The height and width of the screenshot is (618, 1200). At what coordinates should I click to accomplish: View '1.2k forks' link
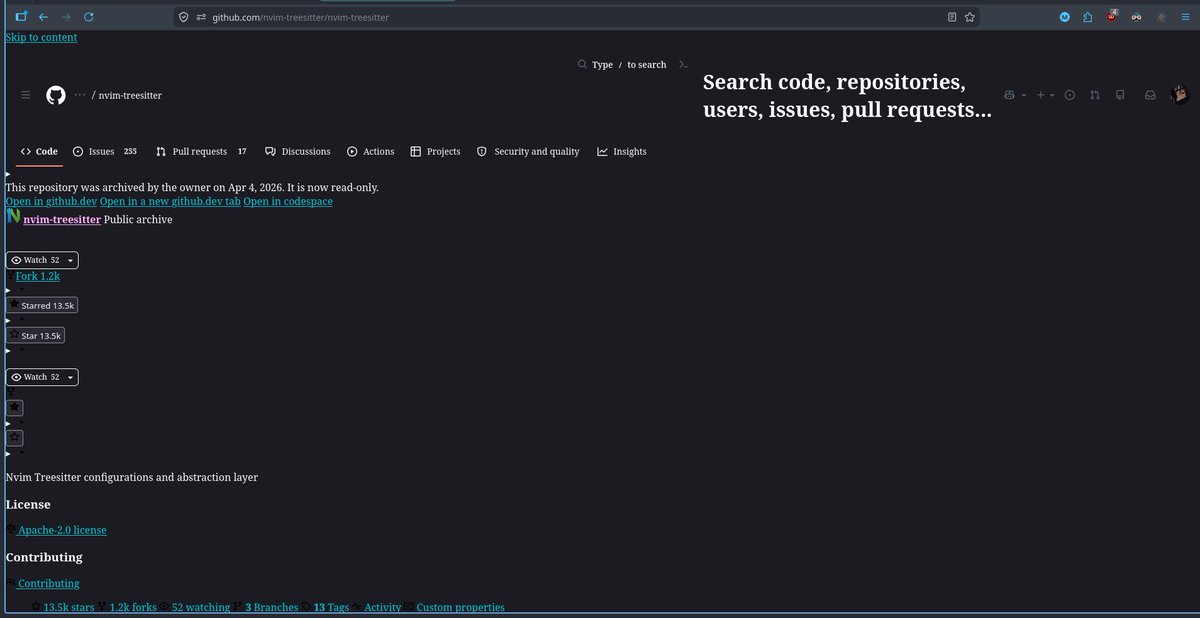pos(133,607)
